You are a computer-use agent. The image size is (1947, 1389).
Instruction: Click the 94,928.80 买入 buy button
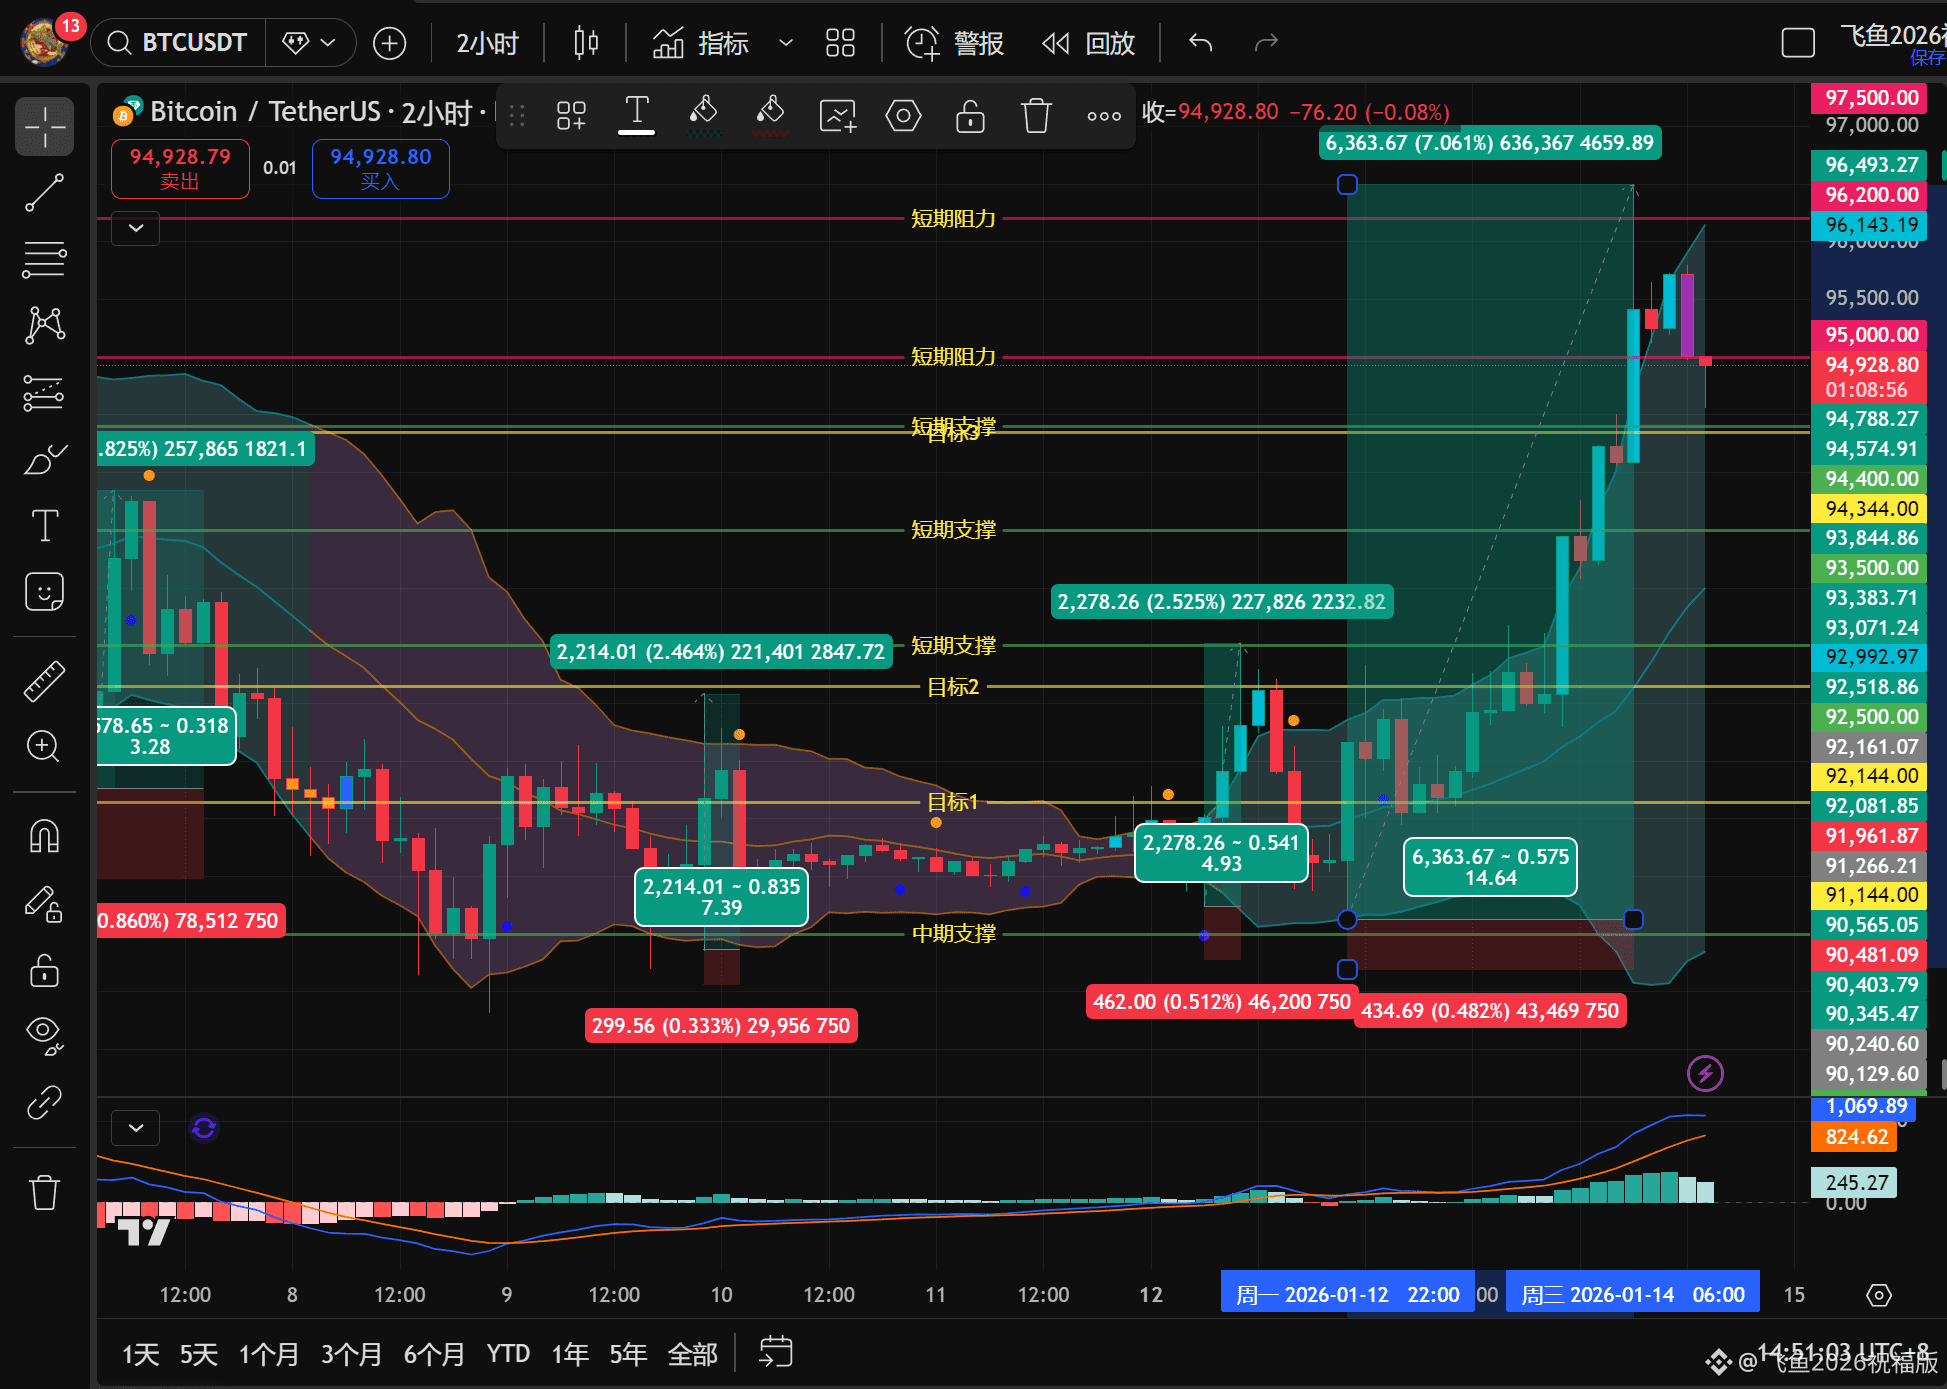coord(380,168)
